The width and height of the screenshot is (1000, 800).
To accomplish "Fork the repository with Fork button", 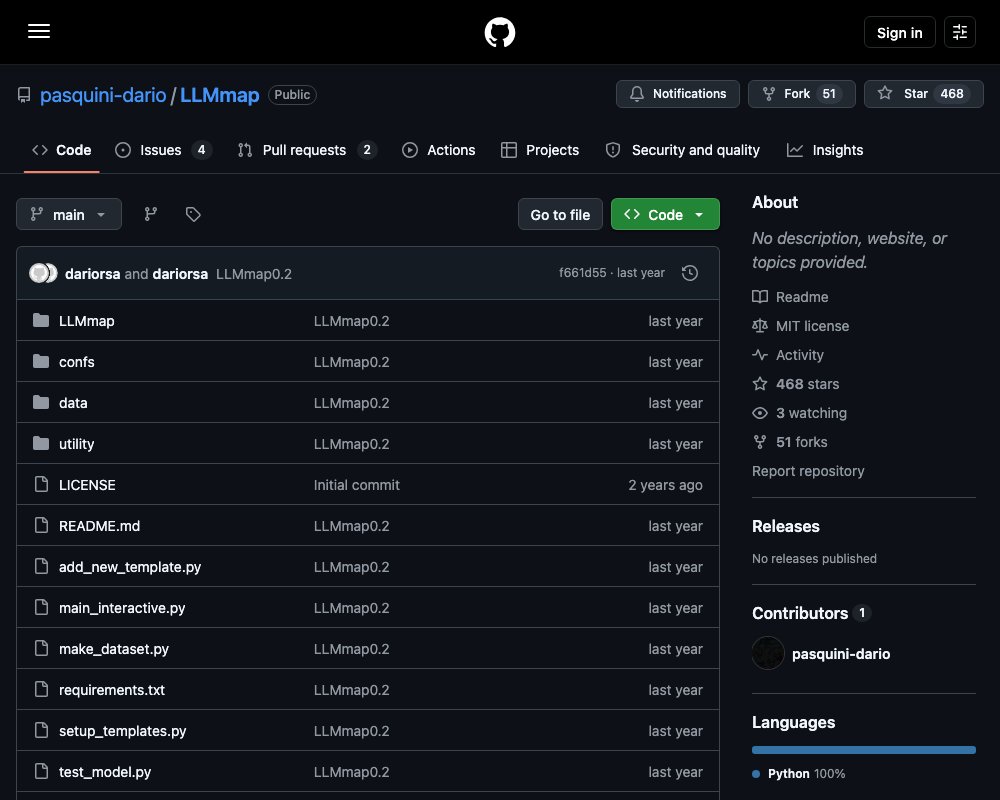I will click(802, 94).
